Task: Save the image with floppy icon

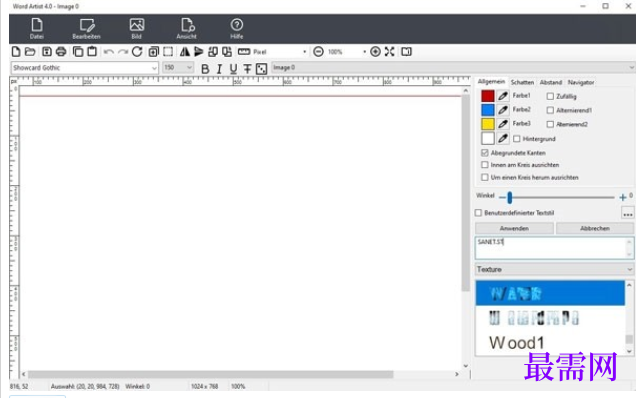Action: click(47, 52)
